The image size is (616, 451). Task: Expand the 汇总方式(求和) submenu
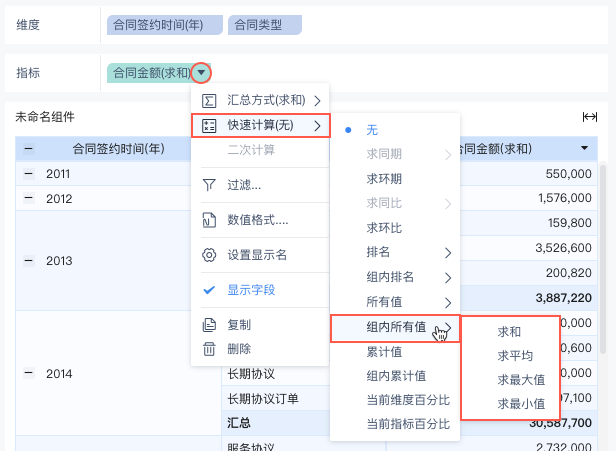point(260,101)
